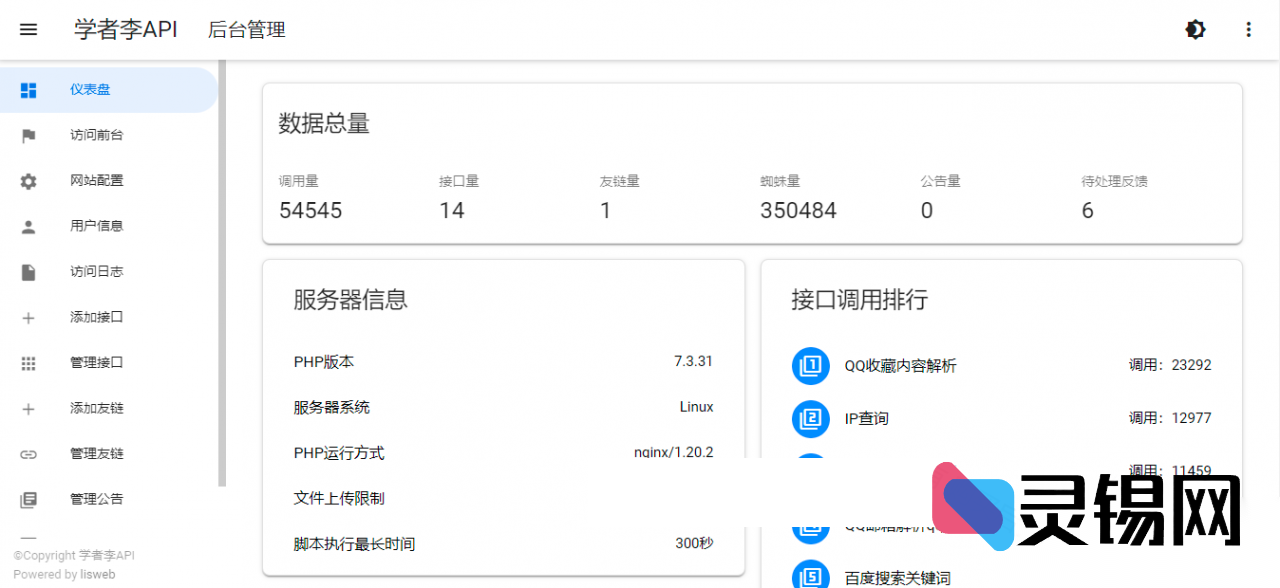Open 管理接口 using the grid icon
The height and width of the screenshot is (588, 1280).
click(x=28, y=362)
